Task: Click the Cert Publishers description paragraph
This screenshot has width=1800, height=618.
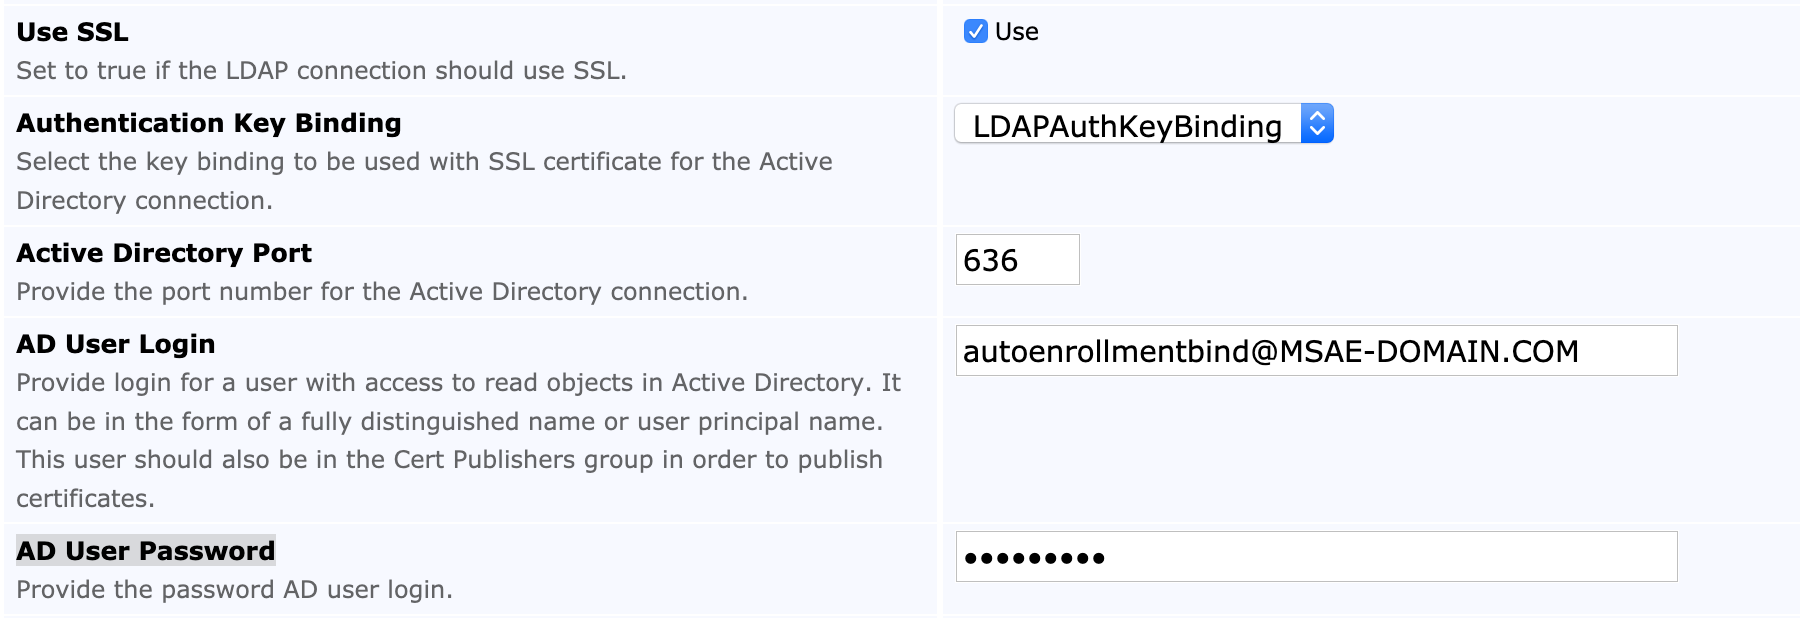Action: tap(450, 441)
